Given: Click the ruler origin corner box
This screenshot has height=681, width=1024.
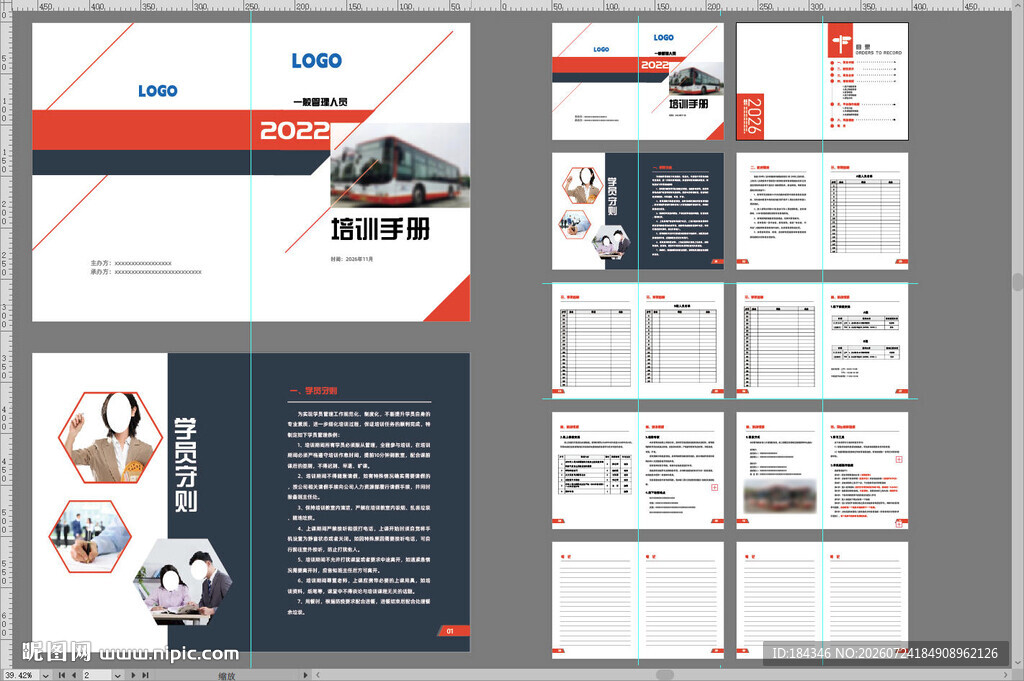Looking at the screenshot, I should [6, 6].
